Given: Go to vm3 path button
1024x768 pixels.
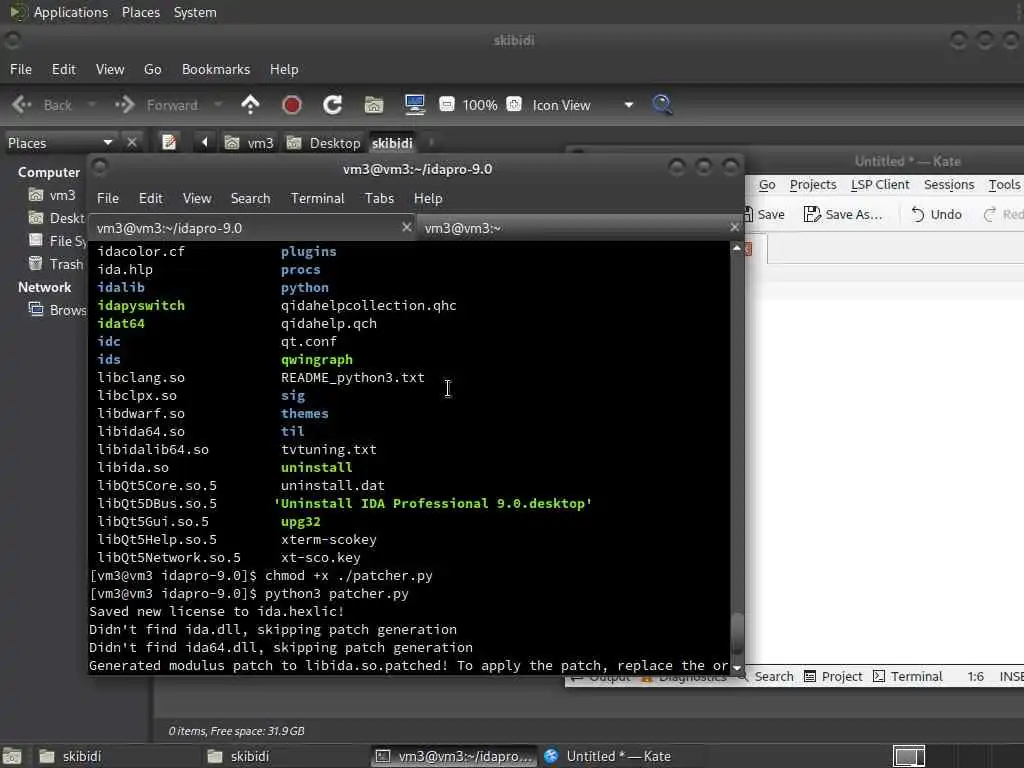Looking at the screenshot, I should 249,143.
